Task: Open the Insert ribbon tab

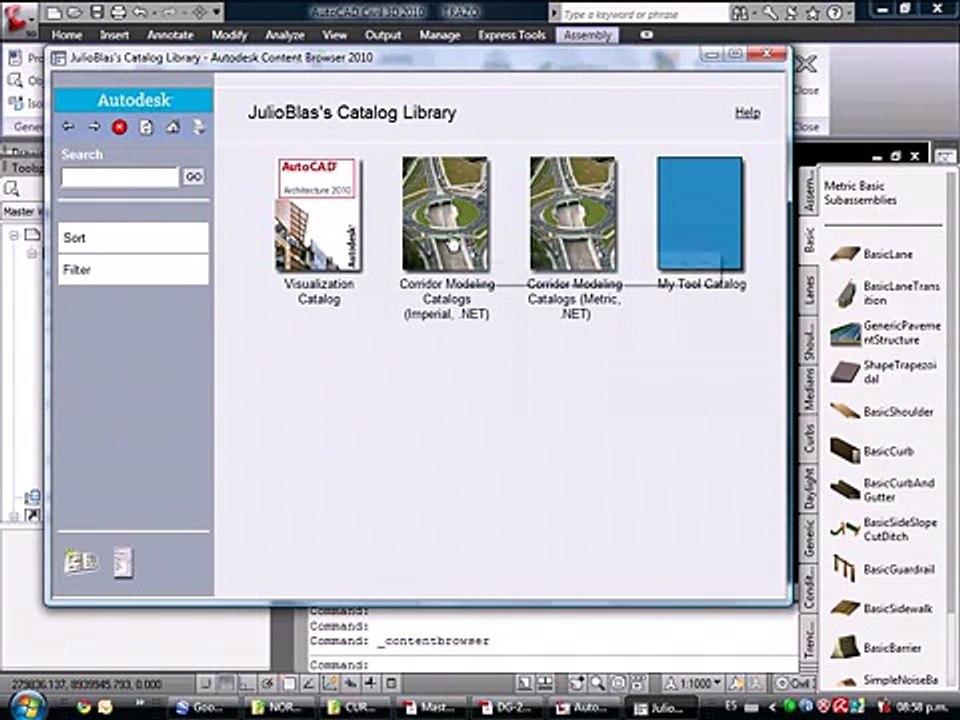Action: coord(114,35)
